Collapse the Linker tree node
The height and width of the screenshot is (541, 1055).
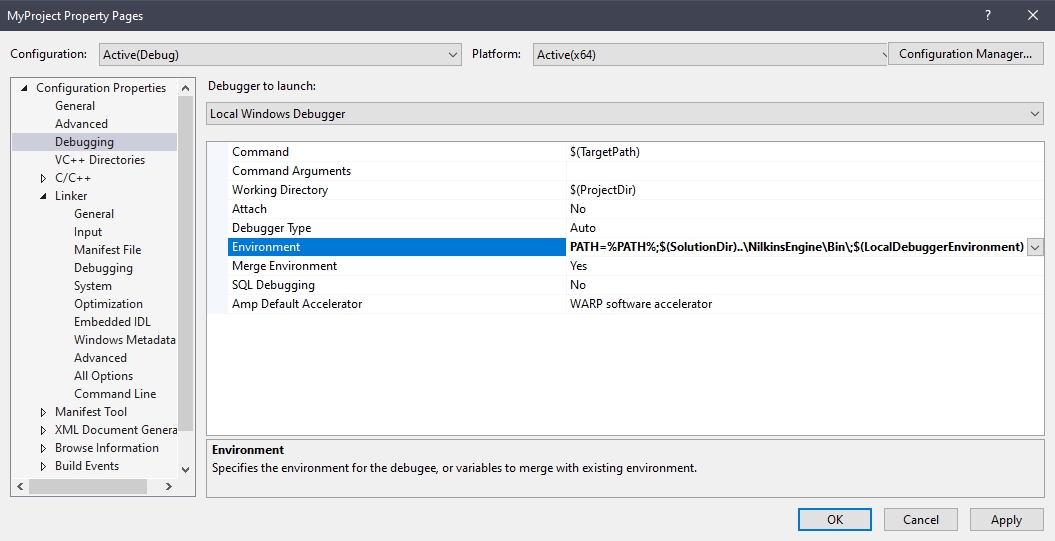[x=43, y=196]
